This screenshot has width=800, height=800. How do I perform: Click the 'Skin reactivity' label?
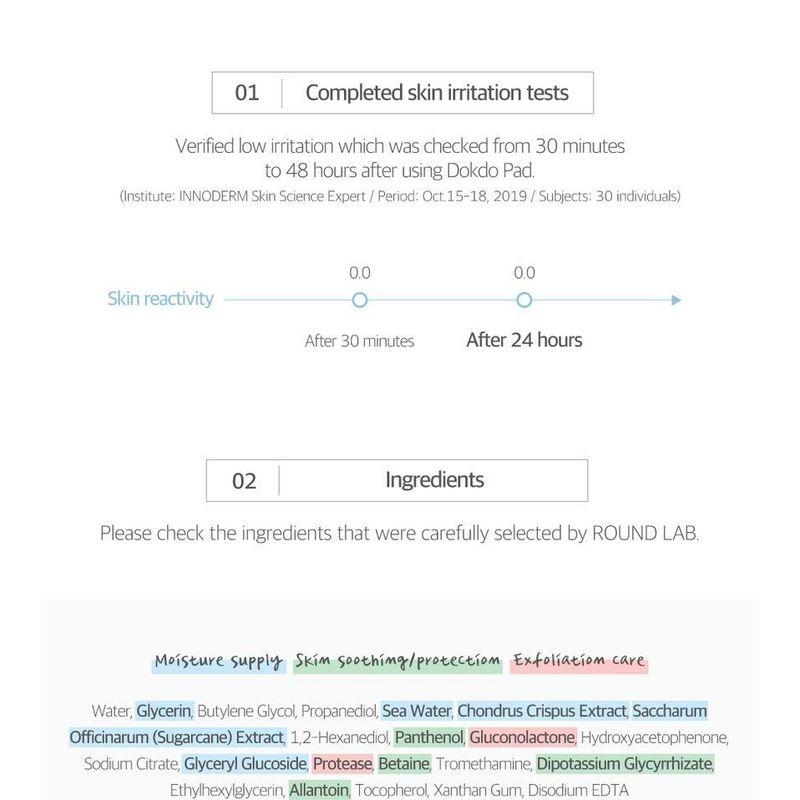coord(161,299)
